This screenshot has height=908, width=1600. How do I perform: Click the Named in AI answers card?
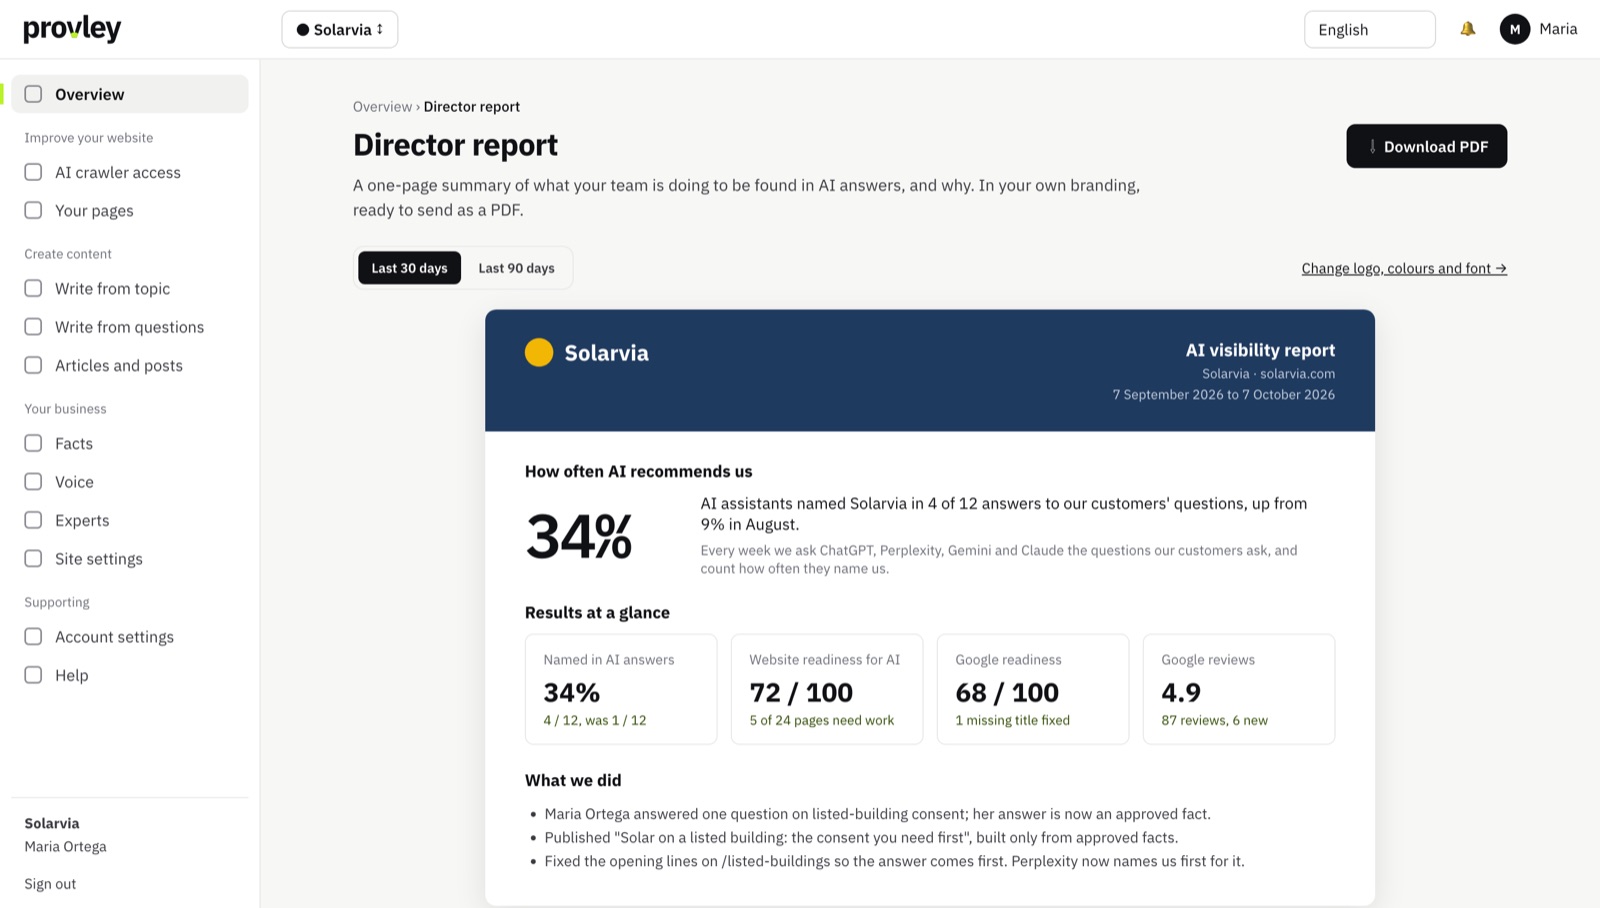[621, 689]
